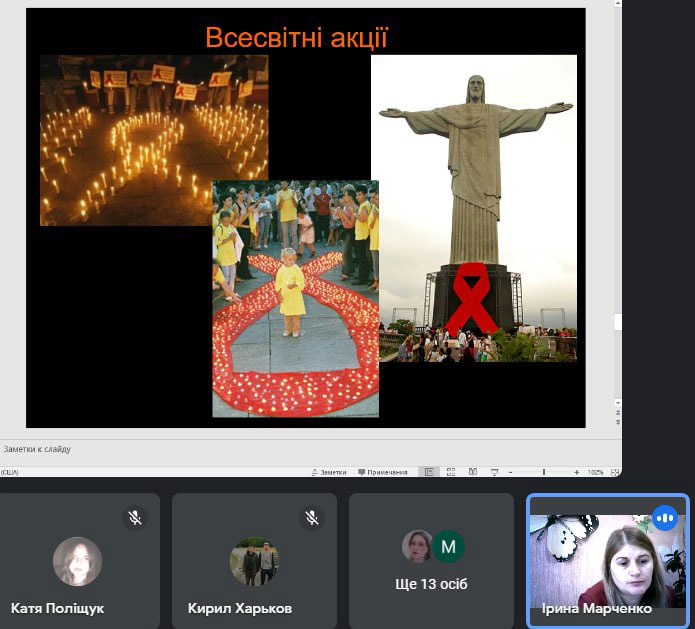Image resolution: width=695 pixels, height=629 pixels.
Task: Click the slide scrollbar up arrow
Action: [617, 3]
